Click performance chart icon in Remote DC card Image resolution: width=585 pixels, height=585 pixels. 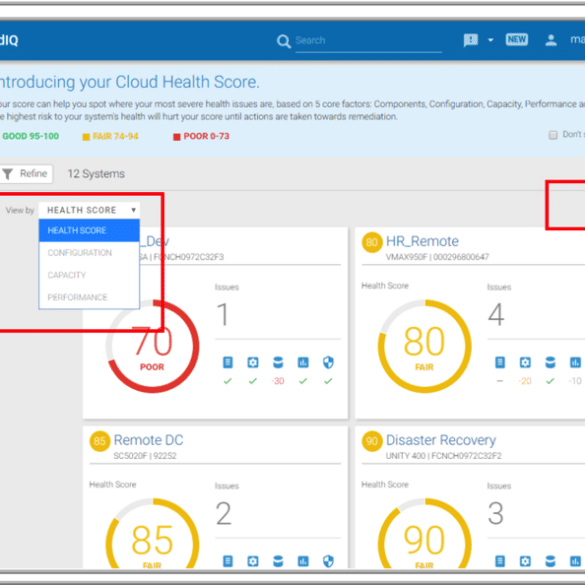point(303,561)
